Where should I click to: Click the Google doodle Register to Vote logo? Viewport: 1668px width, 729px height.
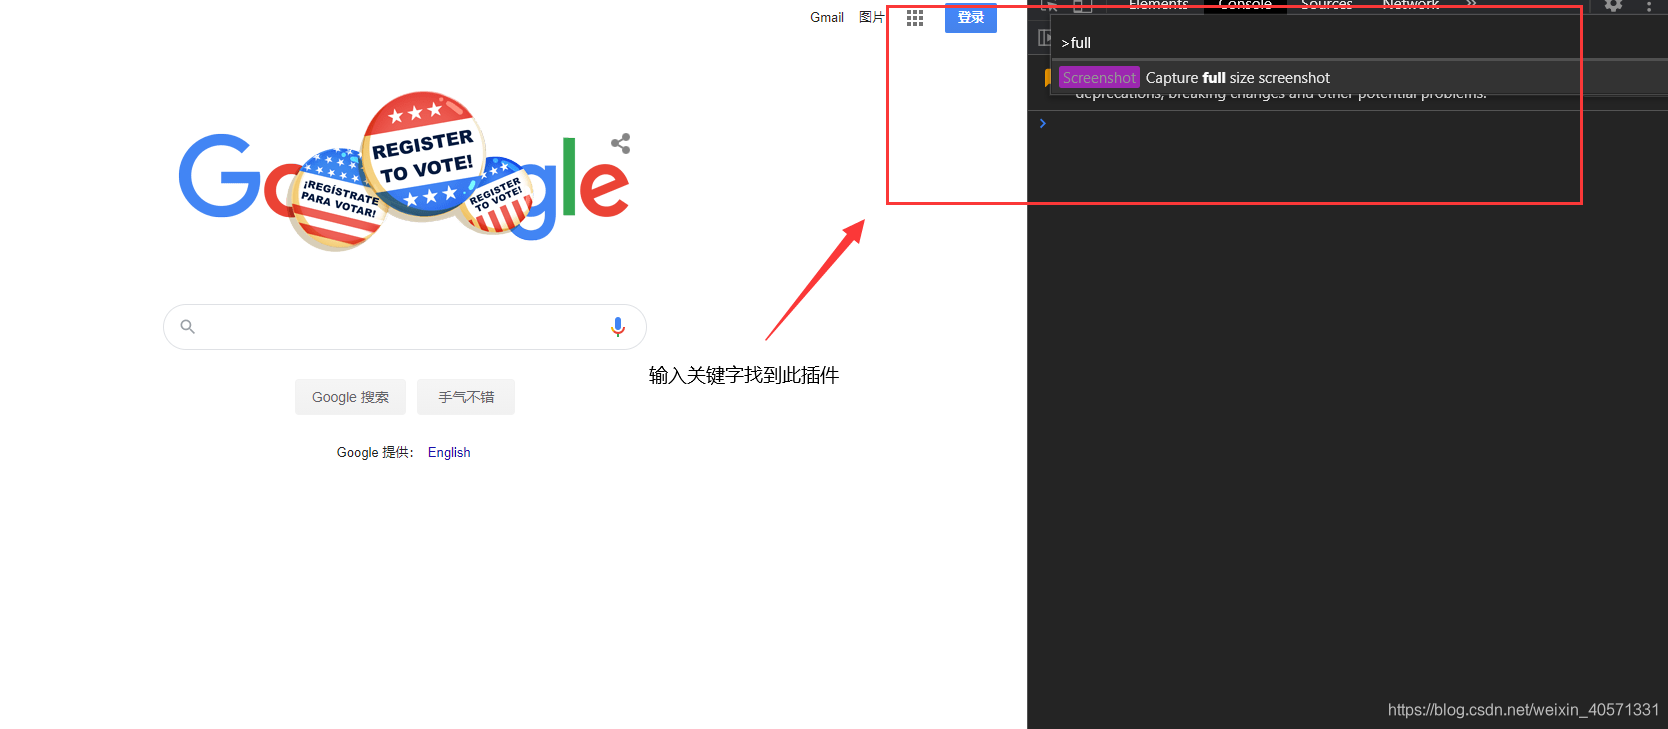[404, 172]
